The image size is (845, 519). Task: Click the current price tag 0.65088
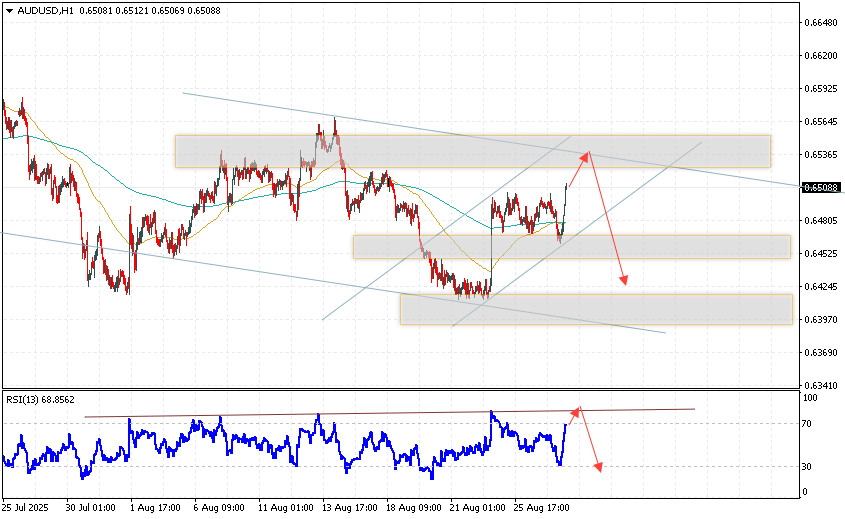(x=821, y=188)
